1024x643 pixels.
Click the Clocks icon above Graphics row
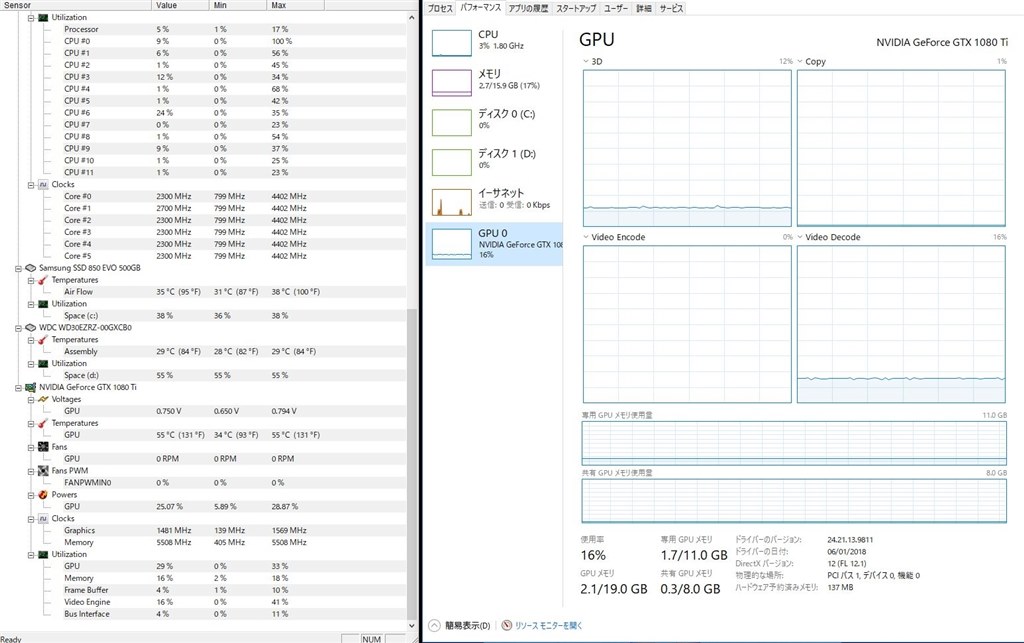43,518
